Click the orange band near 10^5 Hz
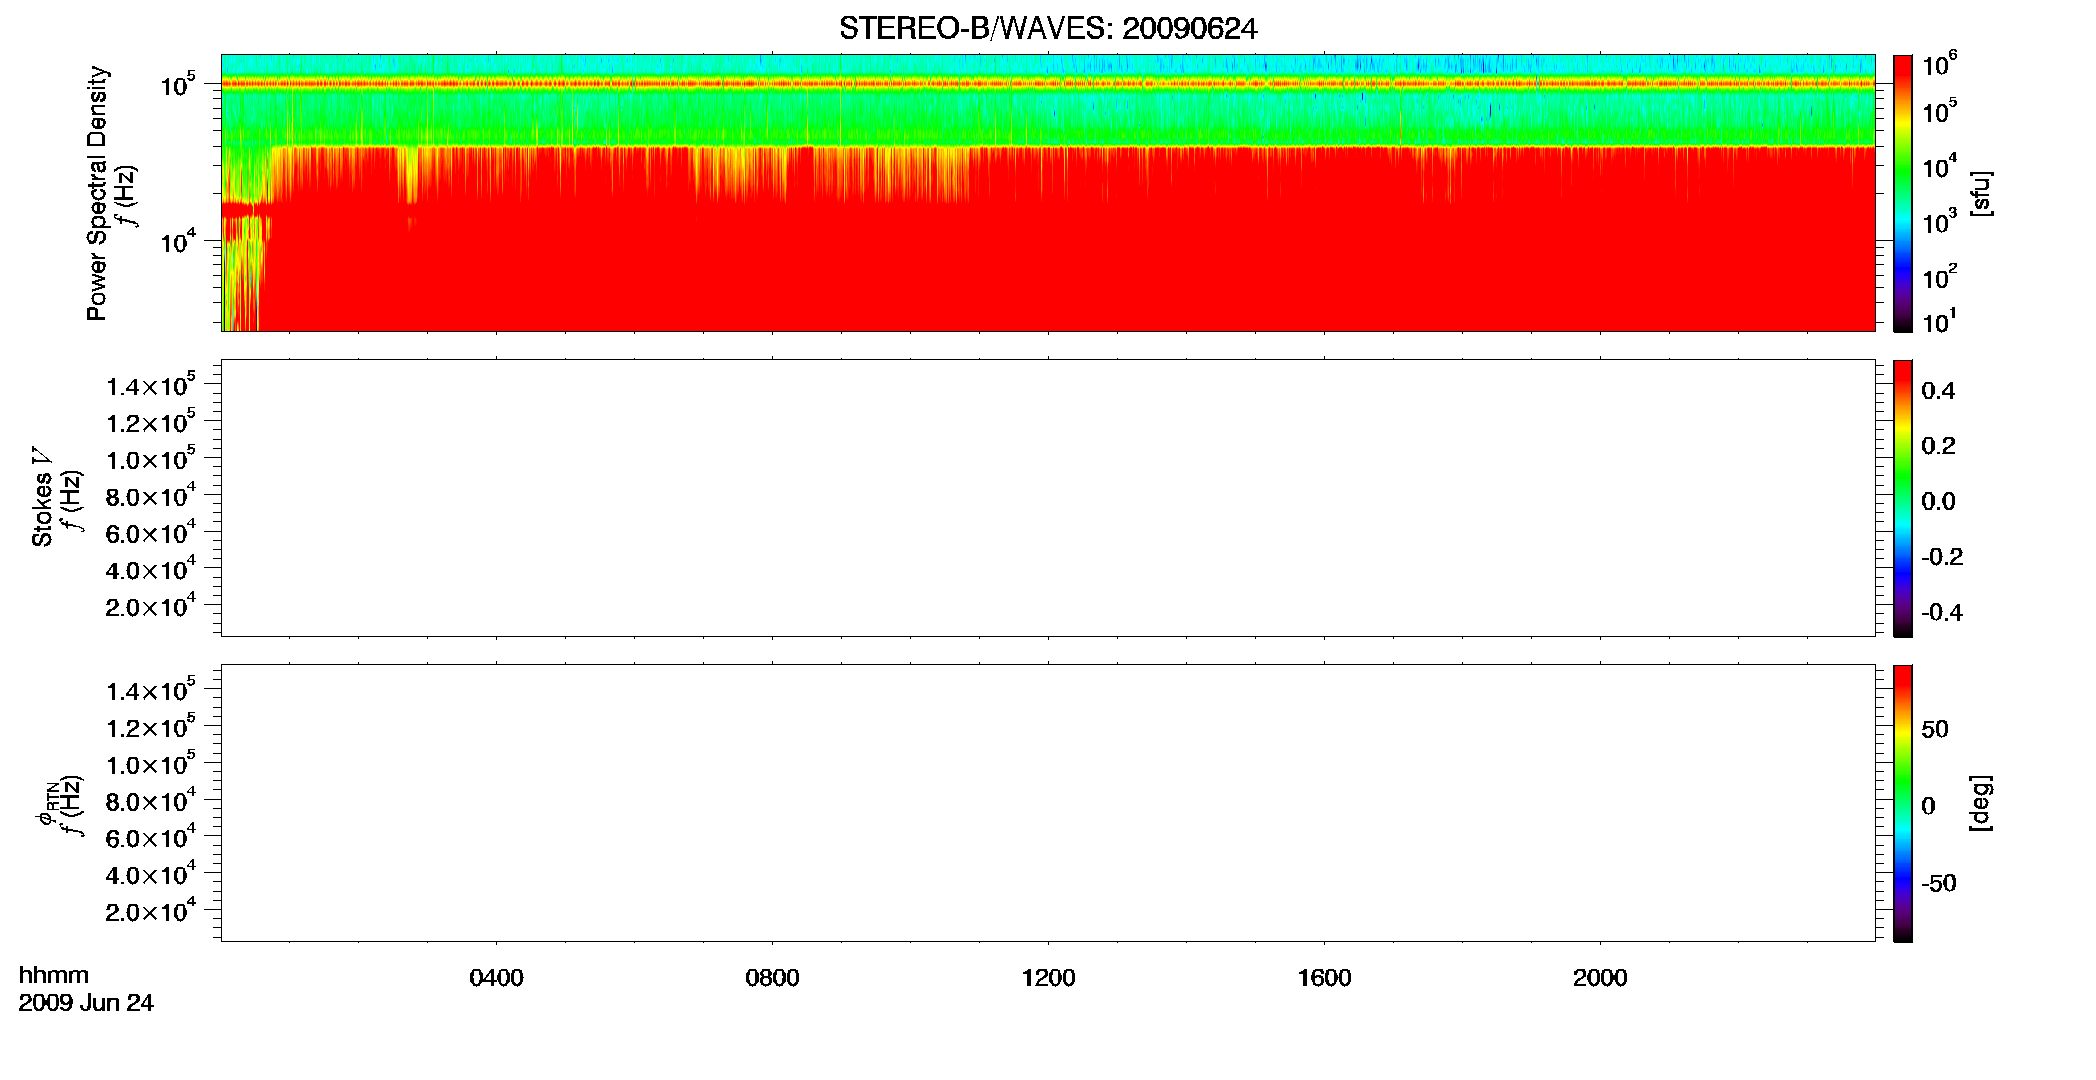The image size is (2096, 1080). (x=1048, y=84)
